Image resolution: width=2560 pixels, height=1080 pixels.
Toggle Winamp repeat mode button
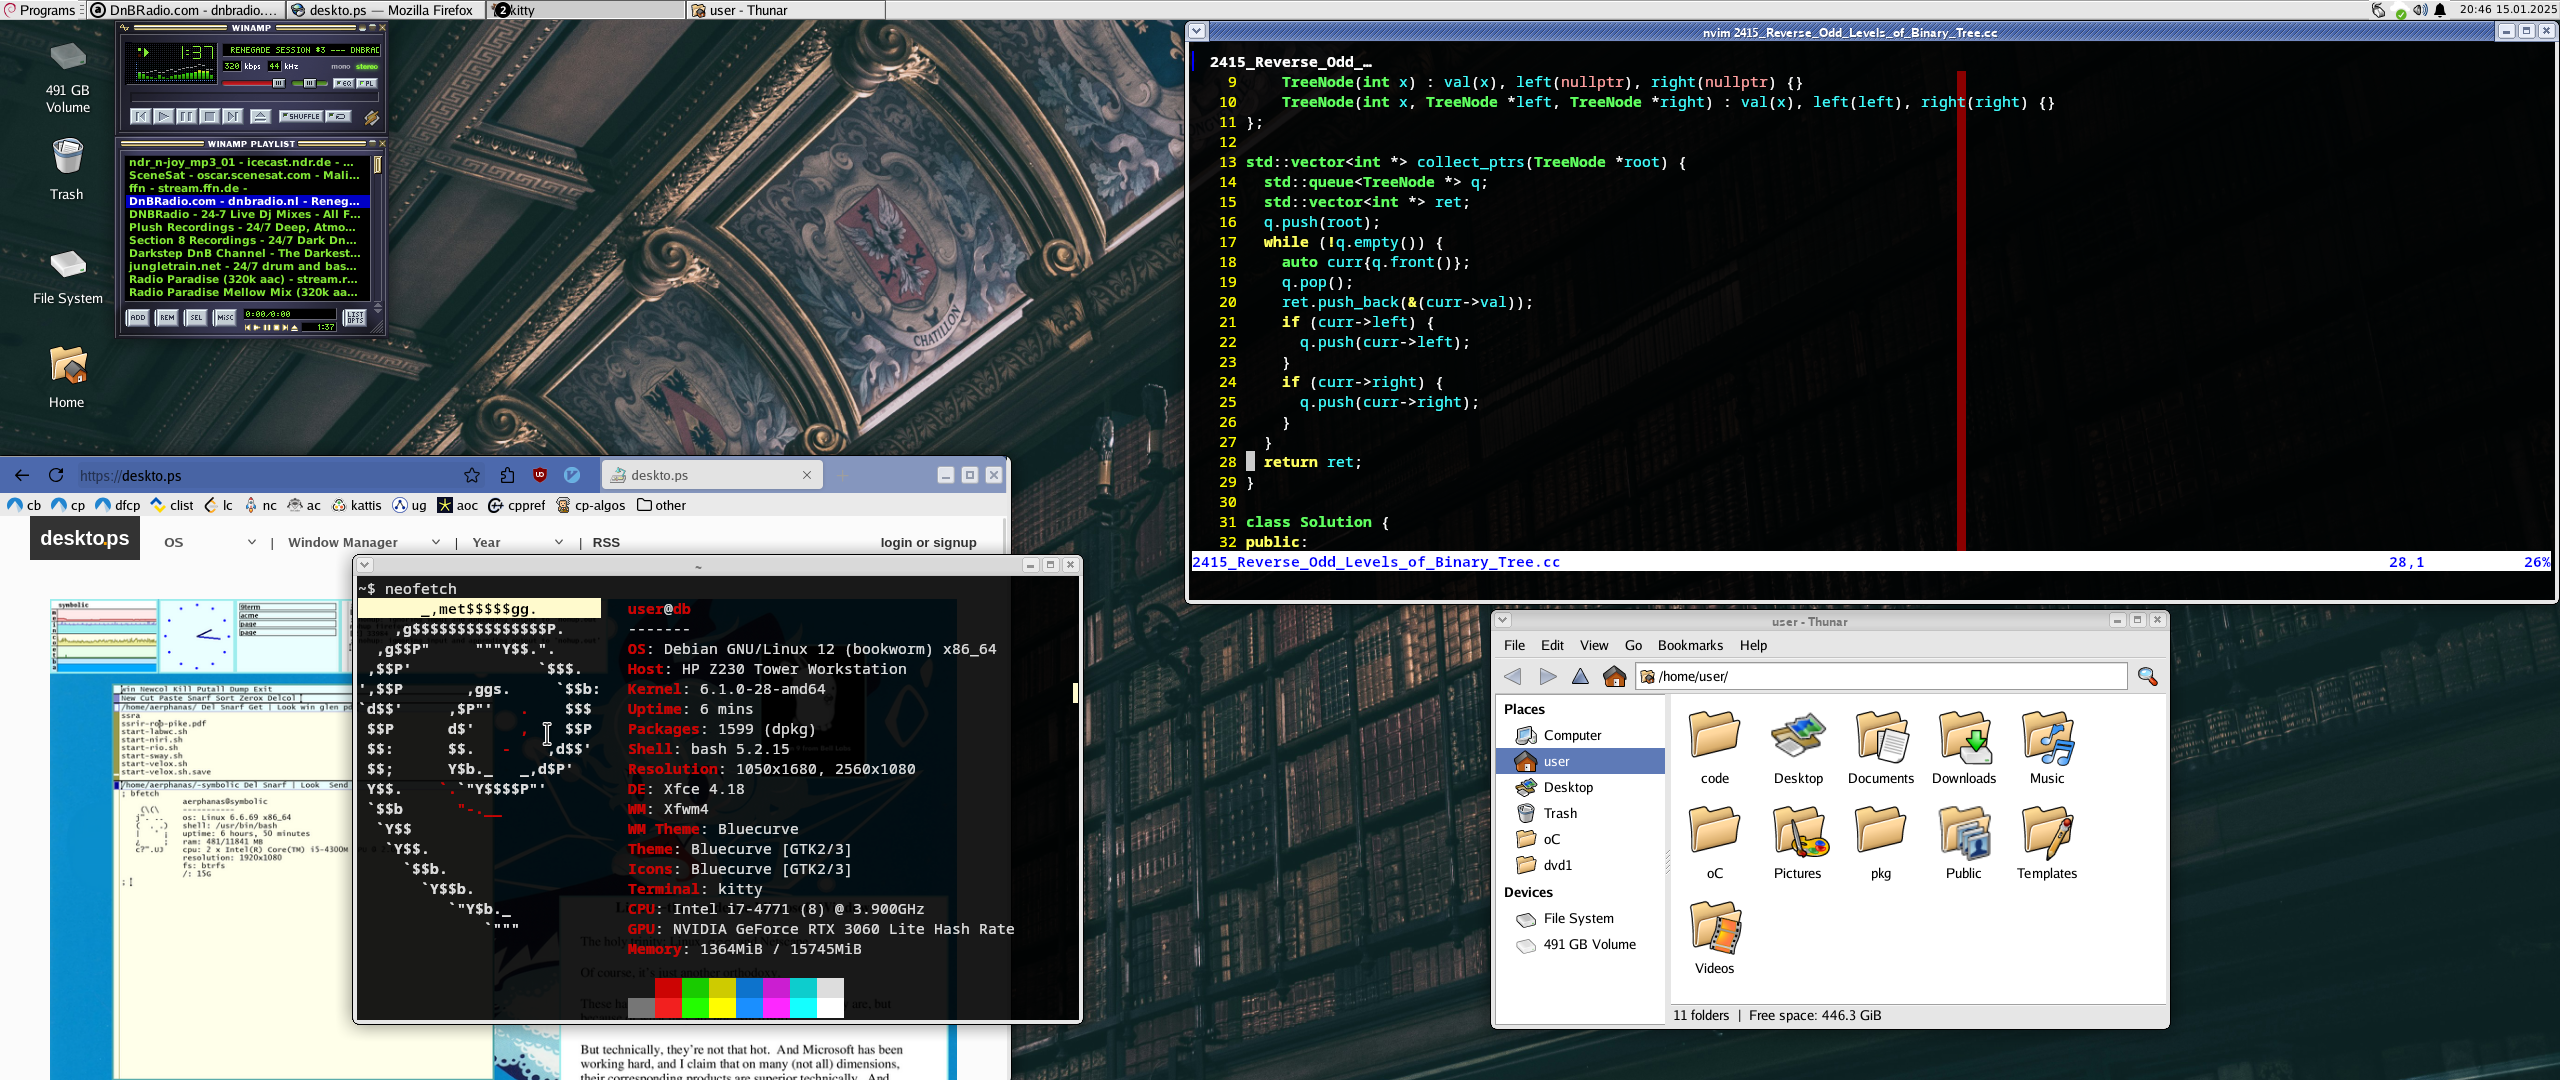point(339,117)
